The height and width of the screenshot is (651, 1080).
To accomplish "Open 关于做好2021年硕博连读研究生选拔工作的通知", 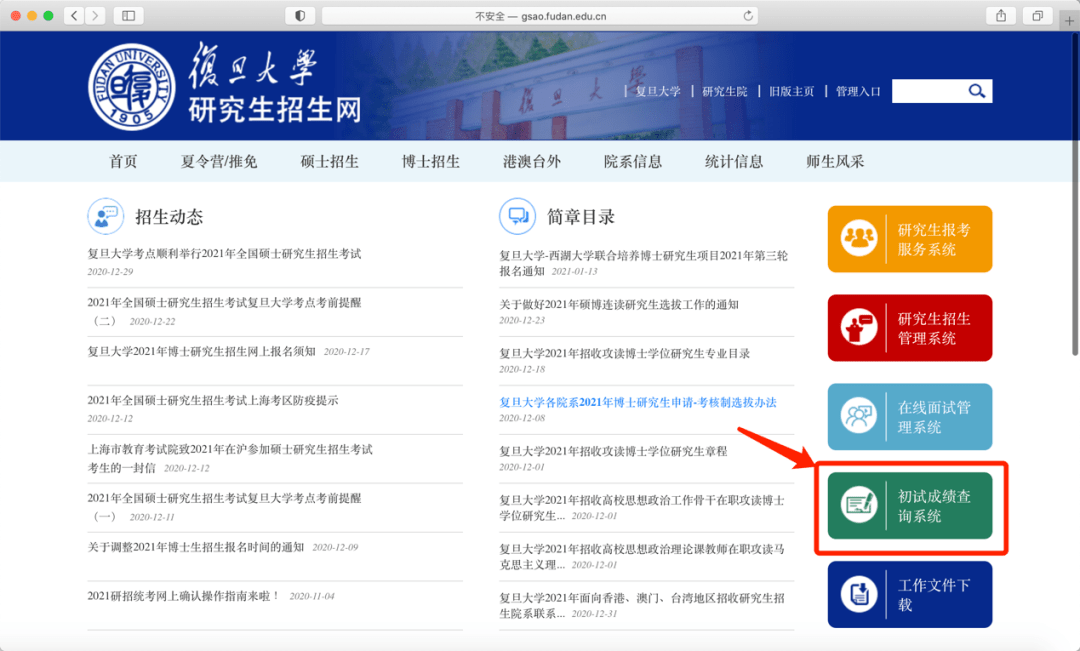I will coord(619,304).
